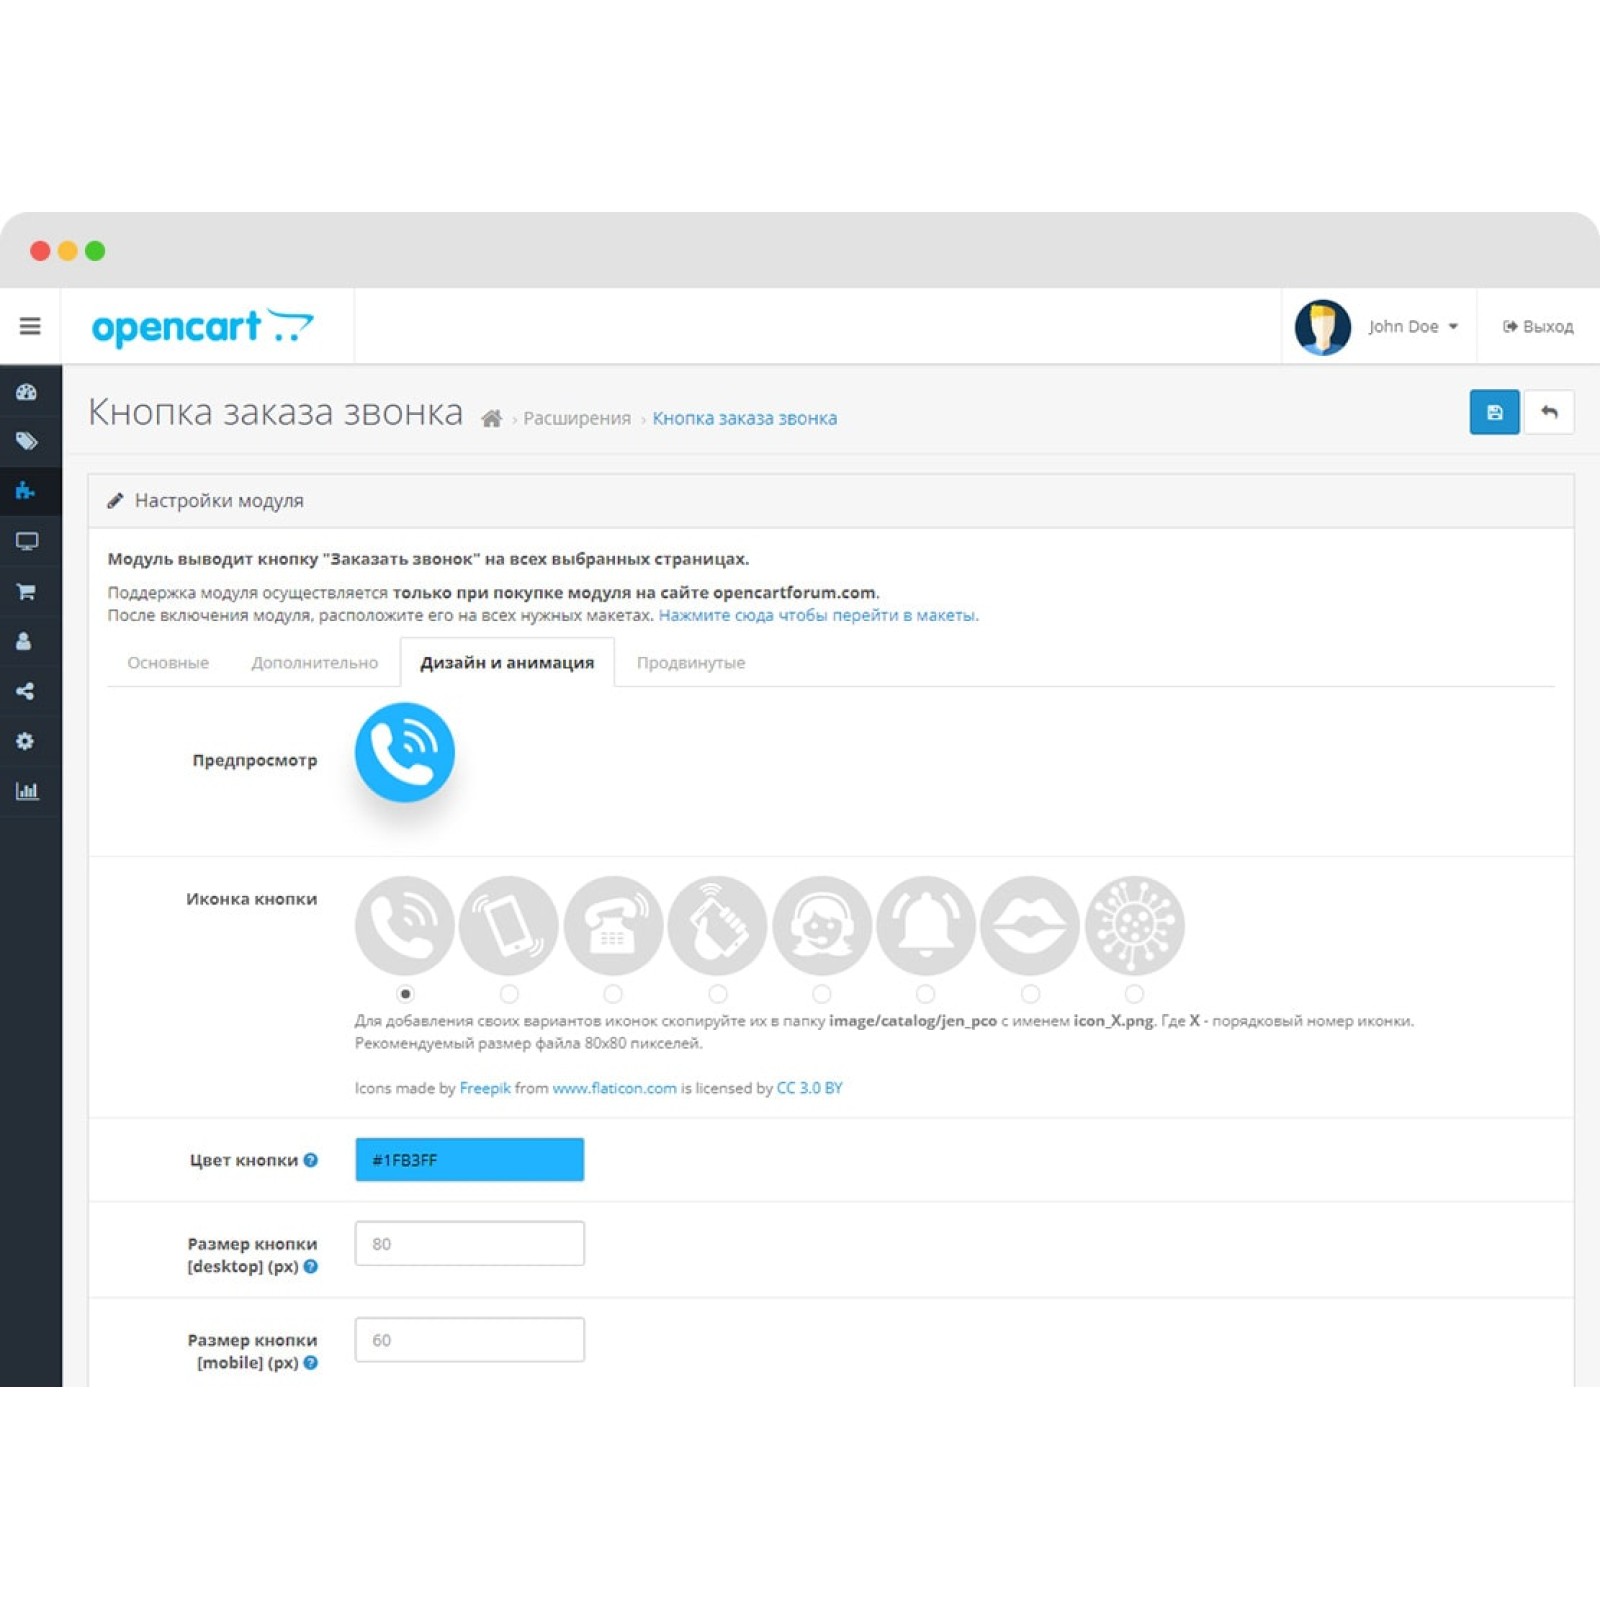Click help icon for mobile button size
Viewport: 1600px width, 1600px height.
(x=311, y=1362)
